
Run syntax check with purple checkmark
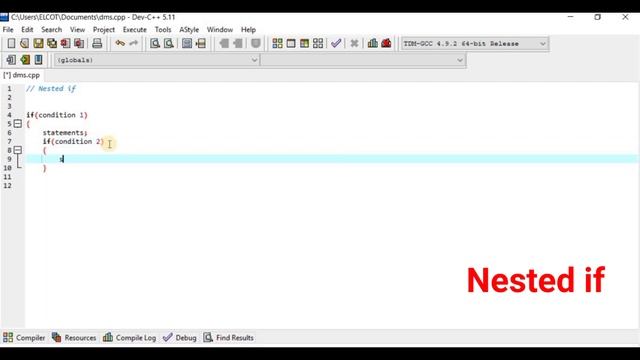[x=336, y=43]
